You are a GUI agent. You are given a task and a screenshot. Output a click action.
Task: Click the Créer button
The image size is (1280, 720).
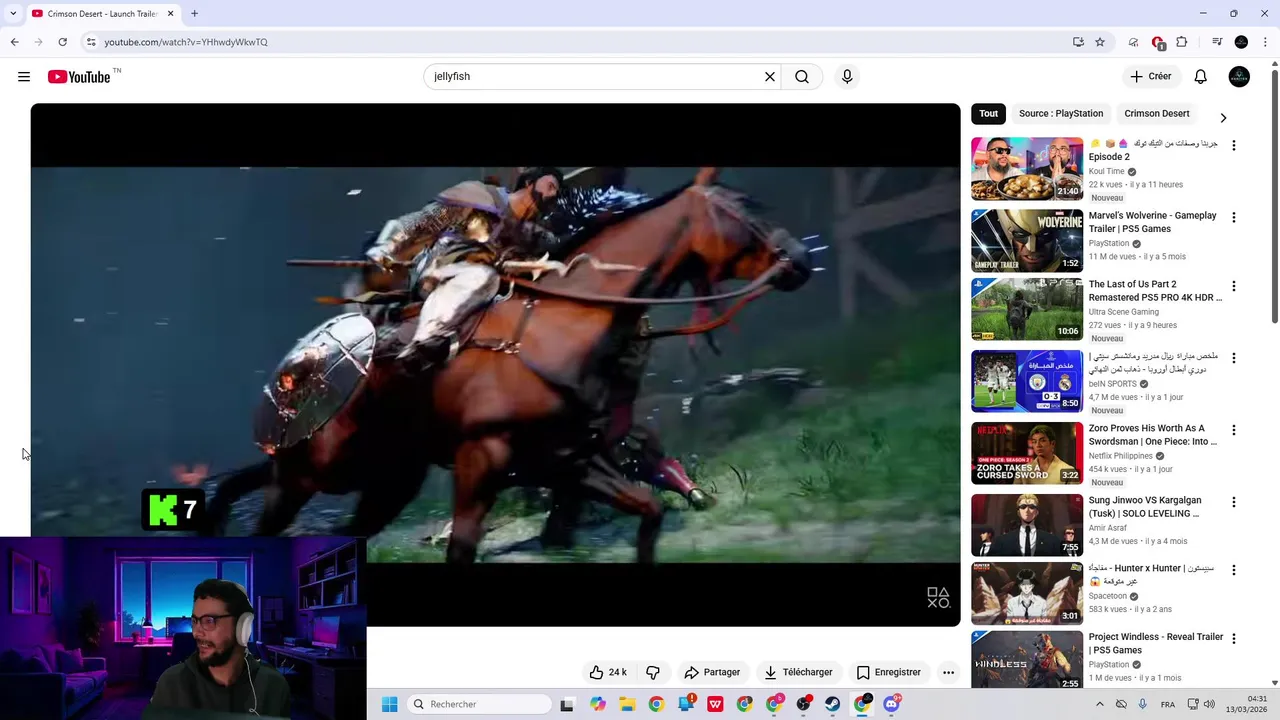[1150, 76]
